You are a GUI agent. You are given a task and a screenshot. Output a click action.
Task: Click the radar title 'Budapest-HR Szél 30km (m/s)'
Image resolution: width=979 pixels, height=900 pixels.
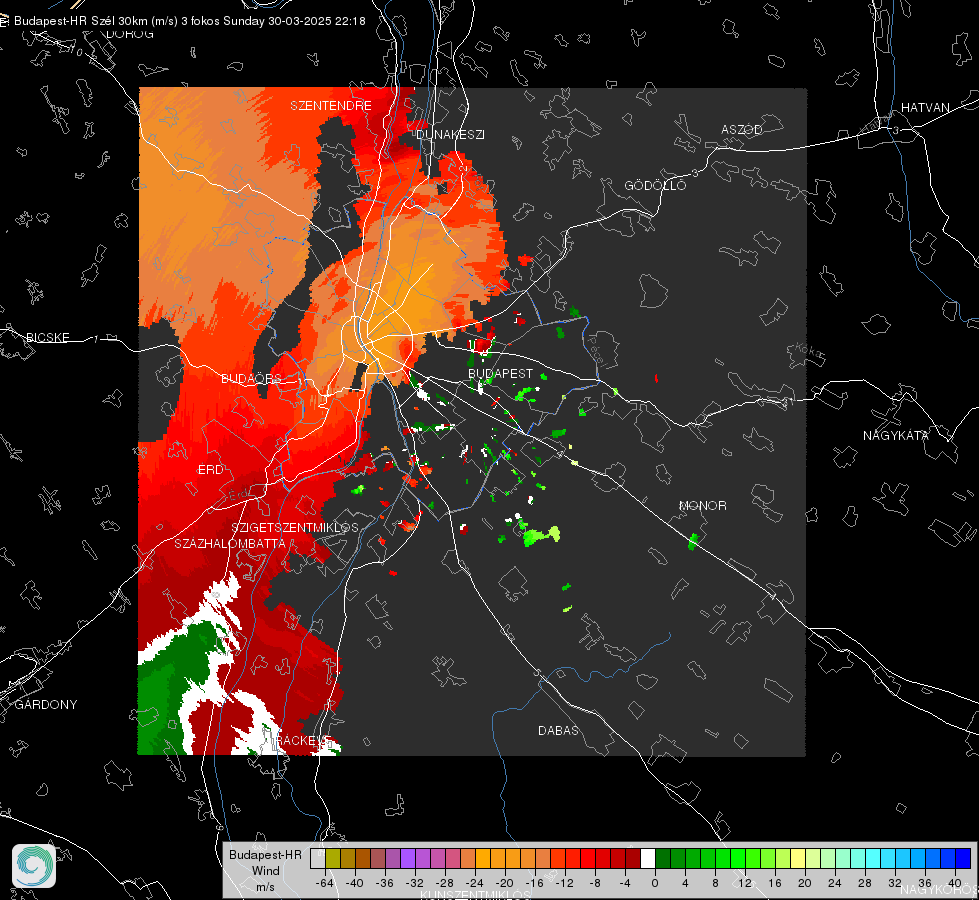(x=96, y=21)
